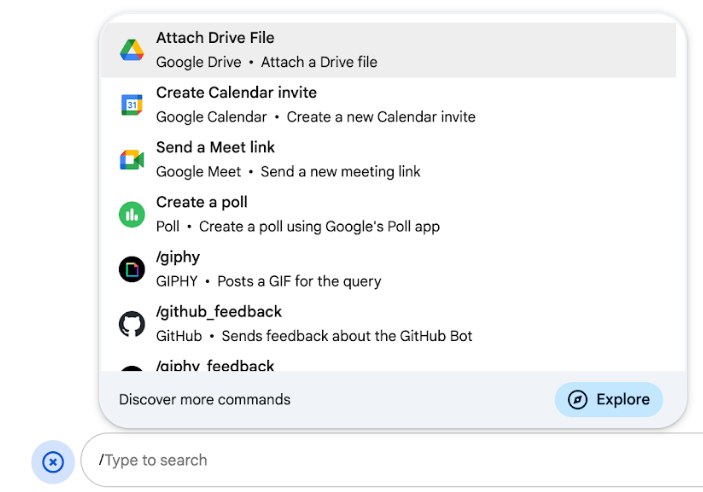Pick the /github_feedback command

click(x=219, y=312)
